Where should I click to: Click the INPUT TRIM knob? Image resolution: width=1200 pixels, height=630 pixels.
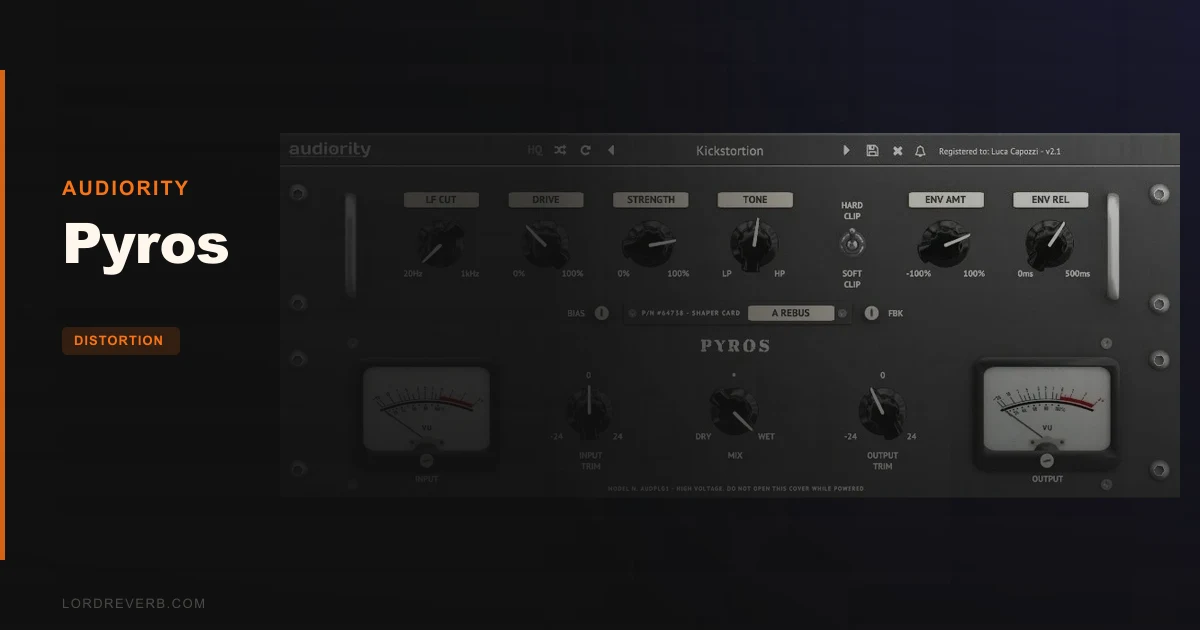point(589,411)
